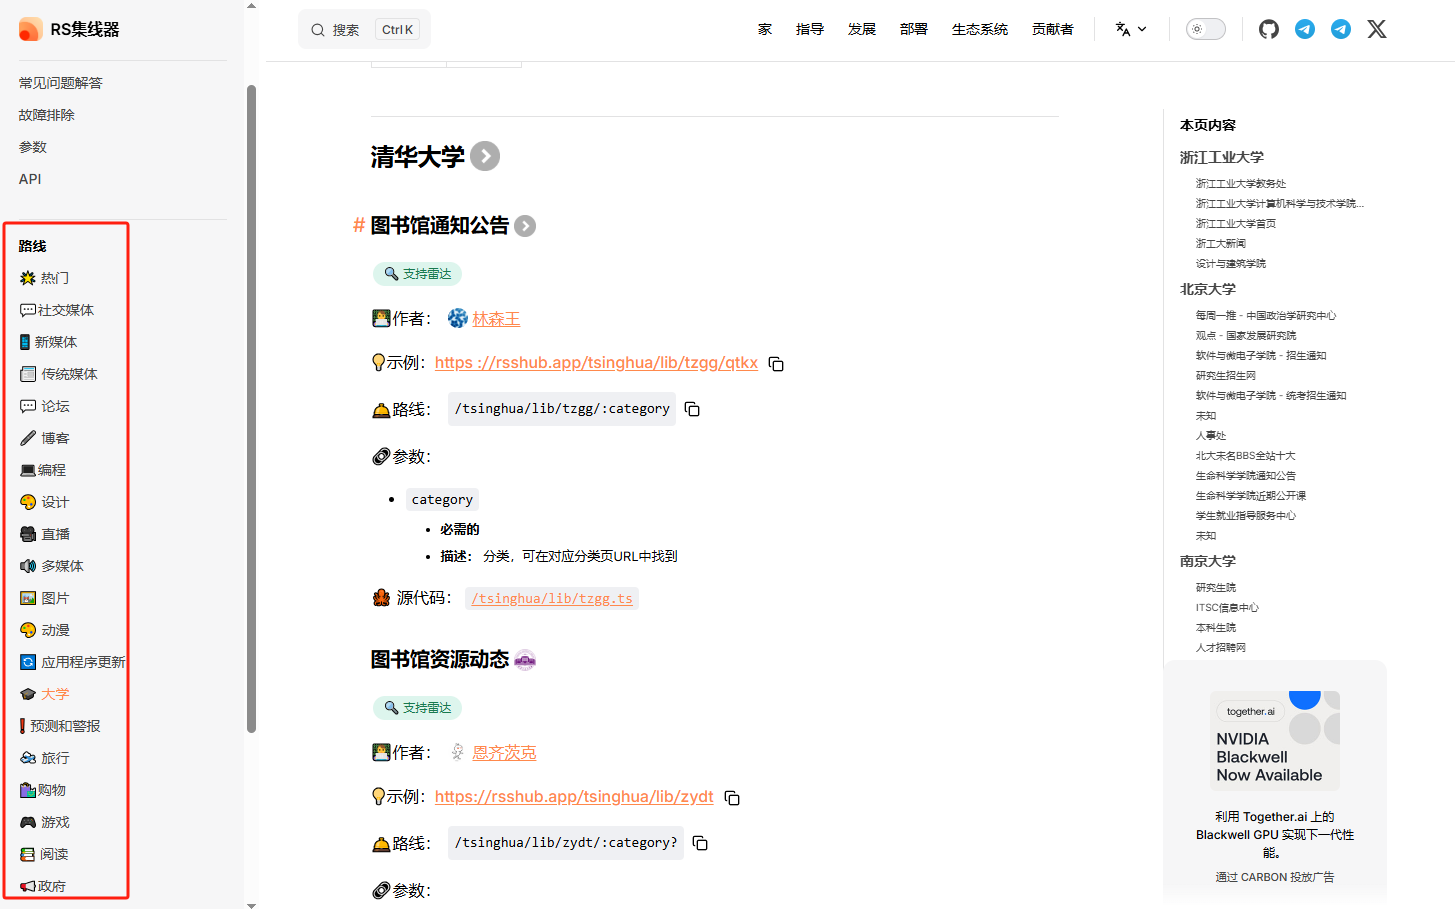Click the arrow next to 图书馆通知公告
The image size is (1455, 909).
[525, 226]
